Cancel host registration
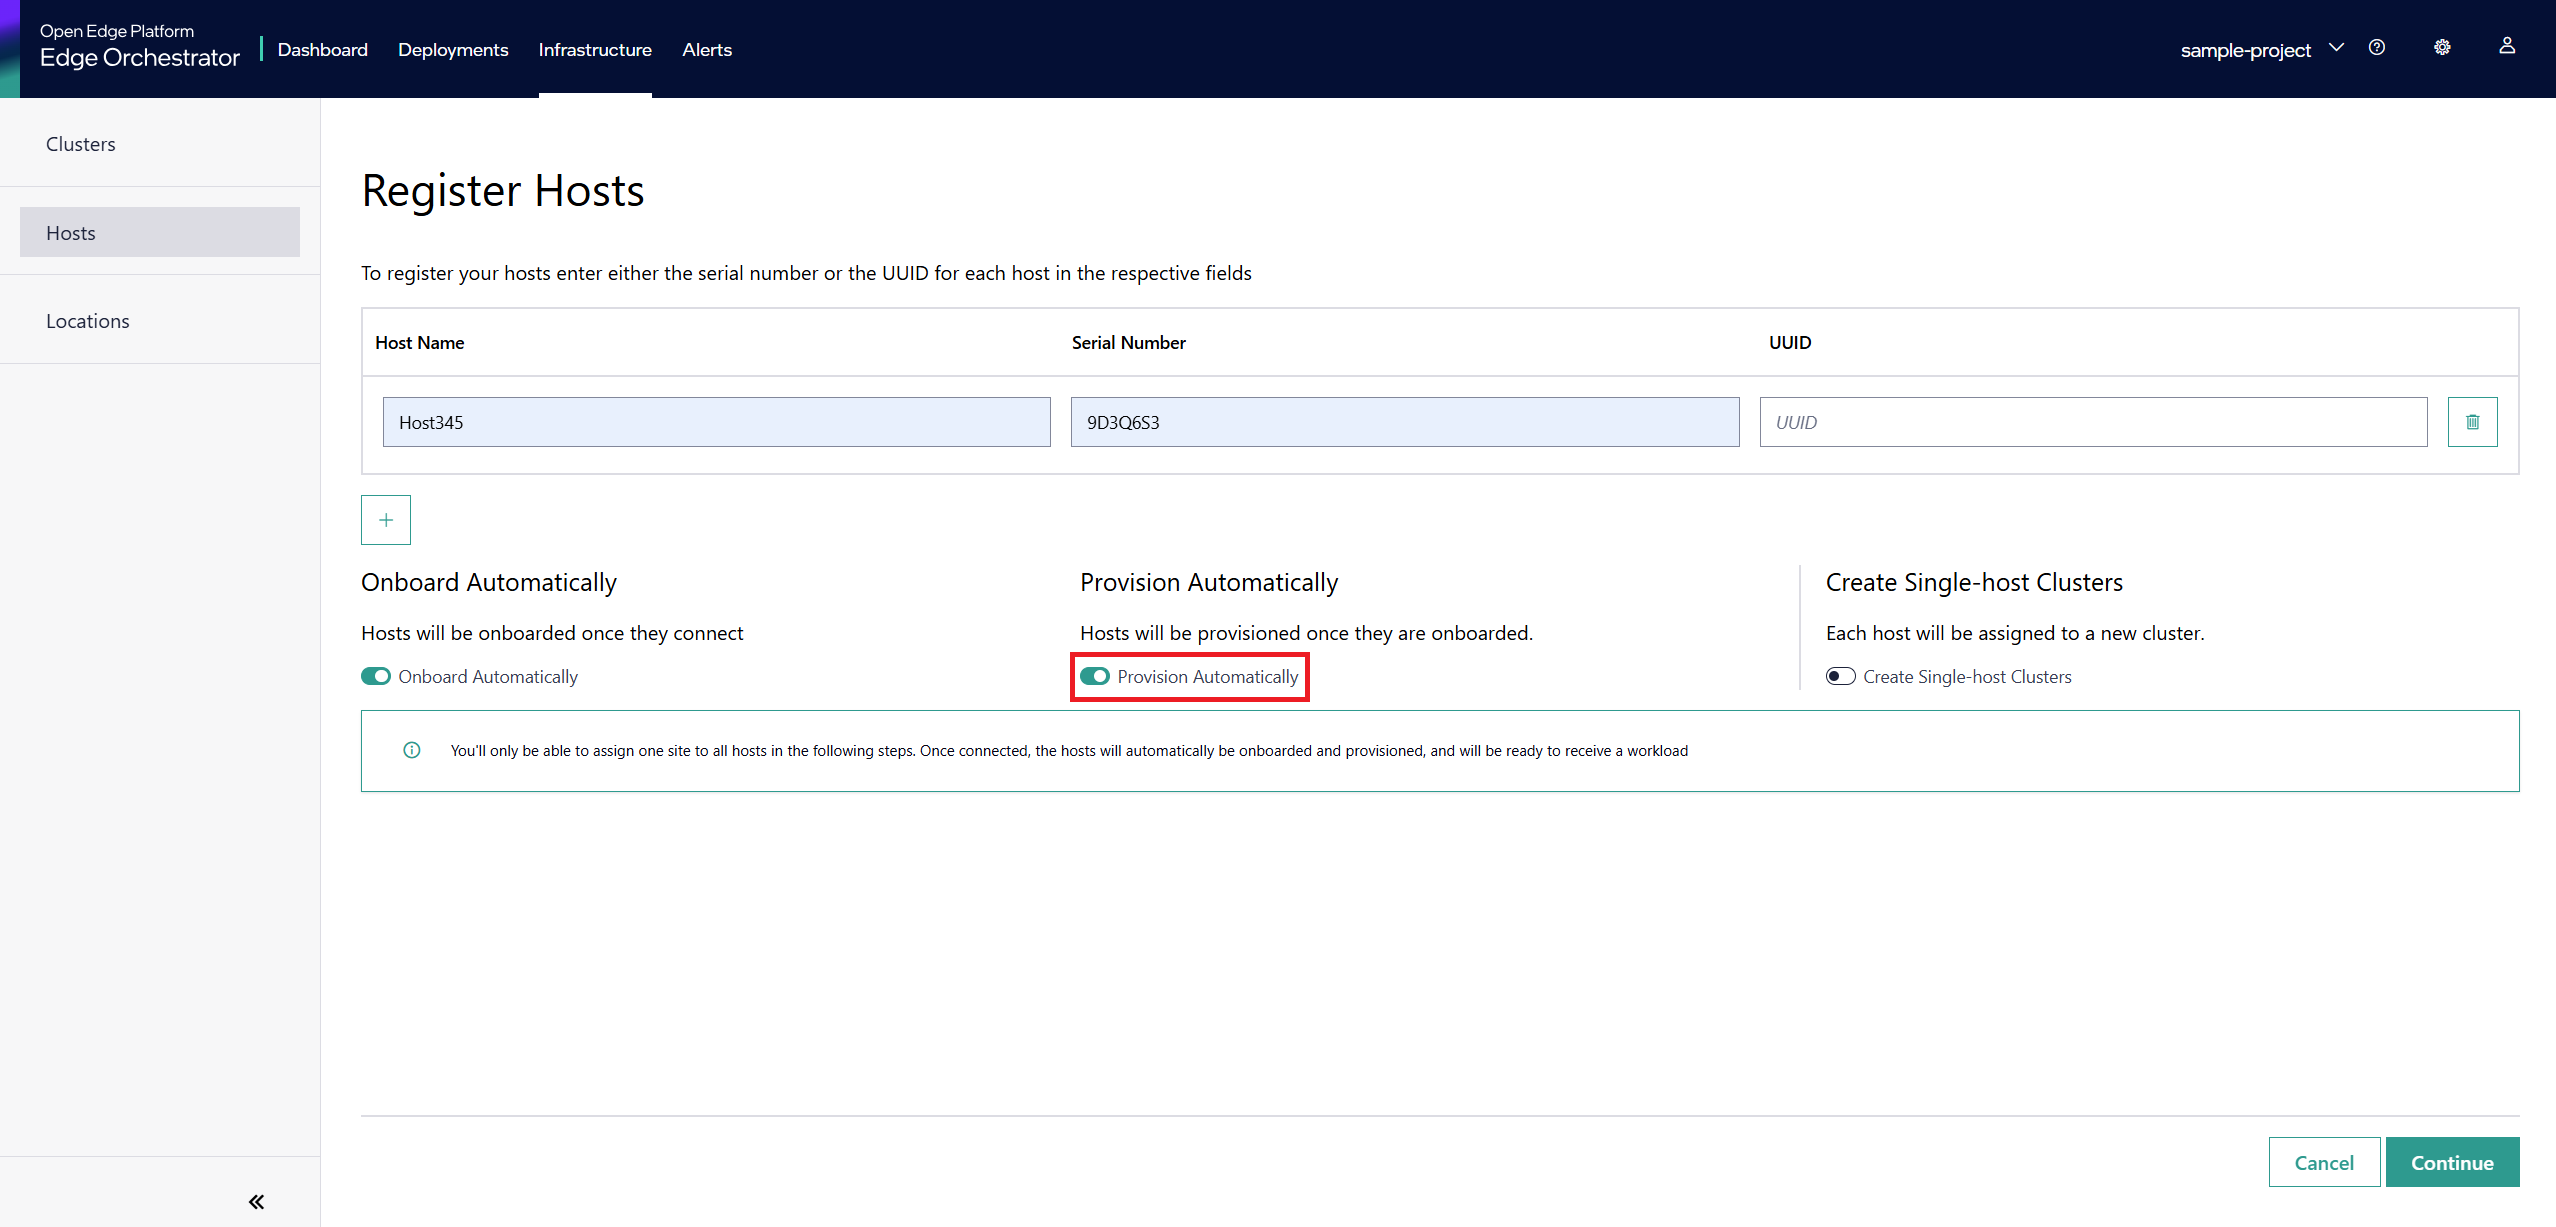The width and height of the screenshot is (2556, 1227). (x=2324, y=1161)
